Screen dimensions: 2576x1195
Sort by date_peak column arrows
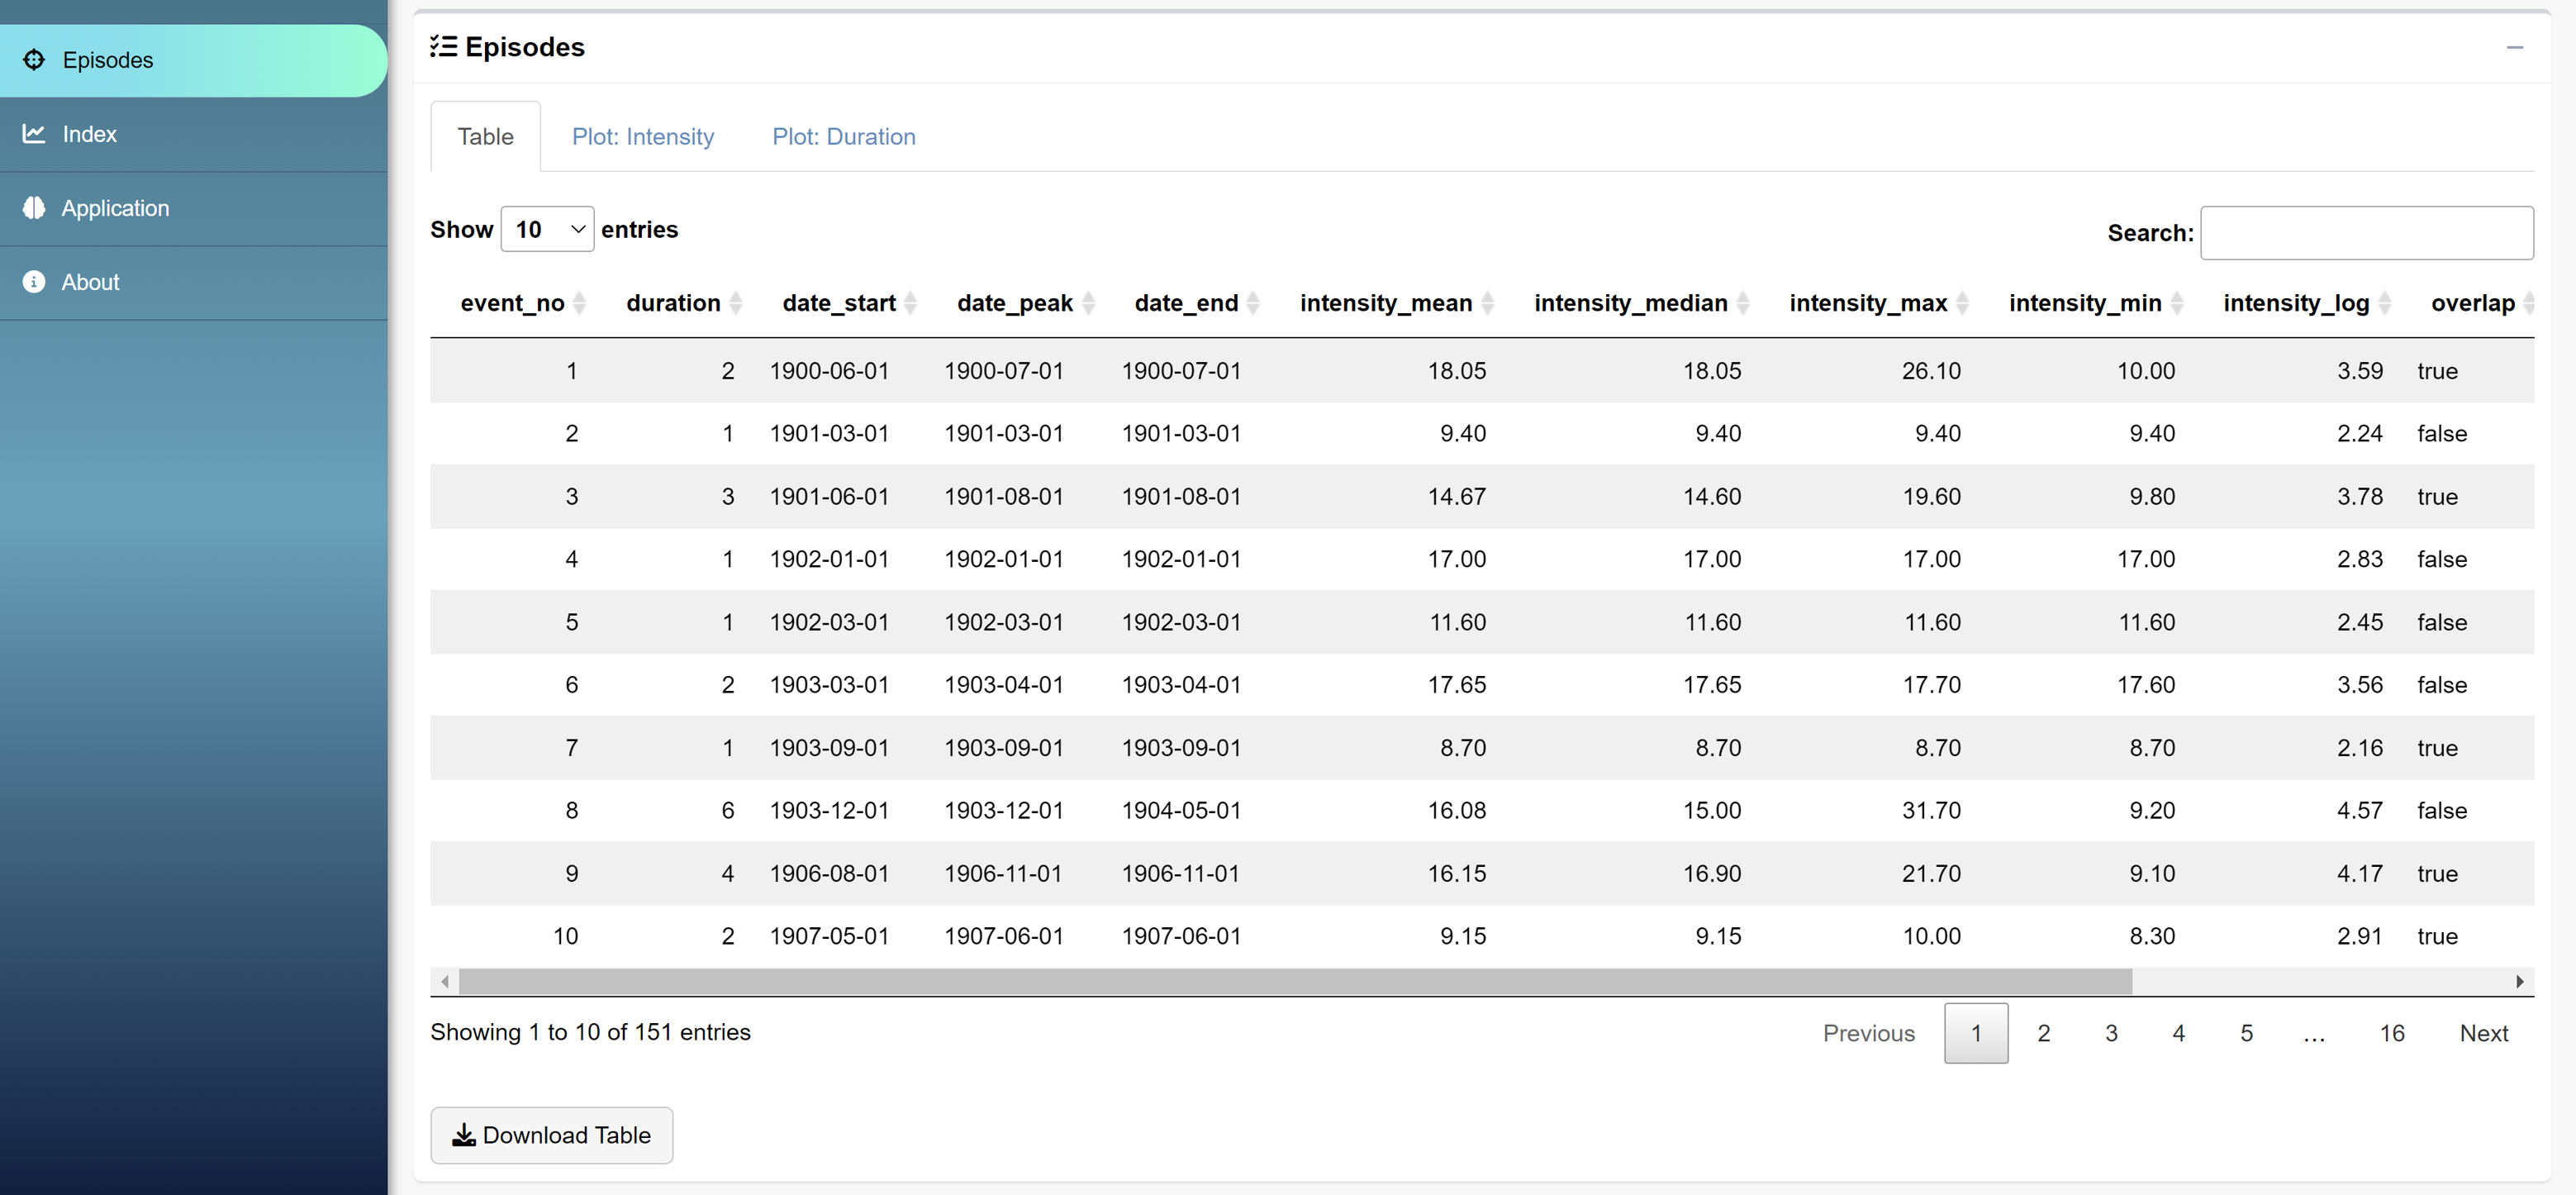(1088, 303)
